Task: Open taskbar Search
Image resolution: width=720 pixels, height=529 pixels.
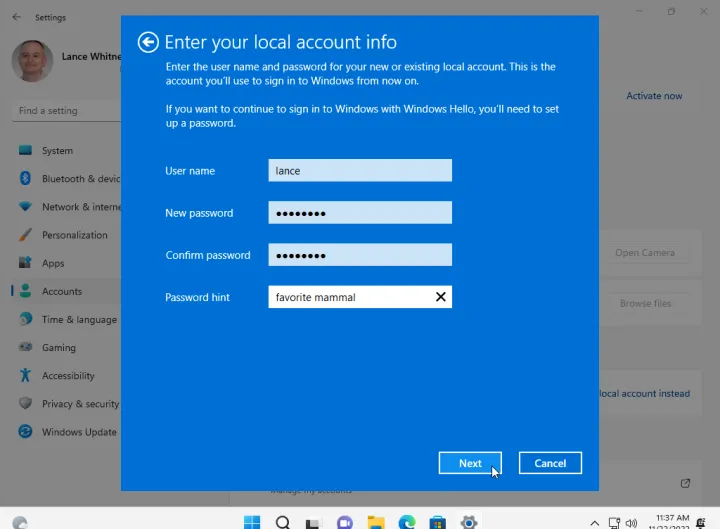Action: 283,521
